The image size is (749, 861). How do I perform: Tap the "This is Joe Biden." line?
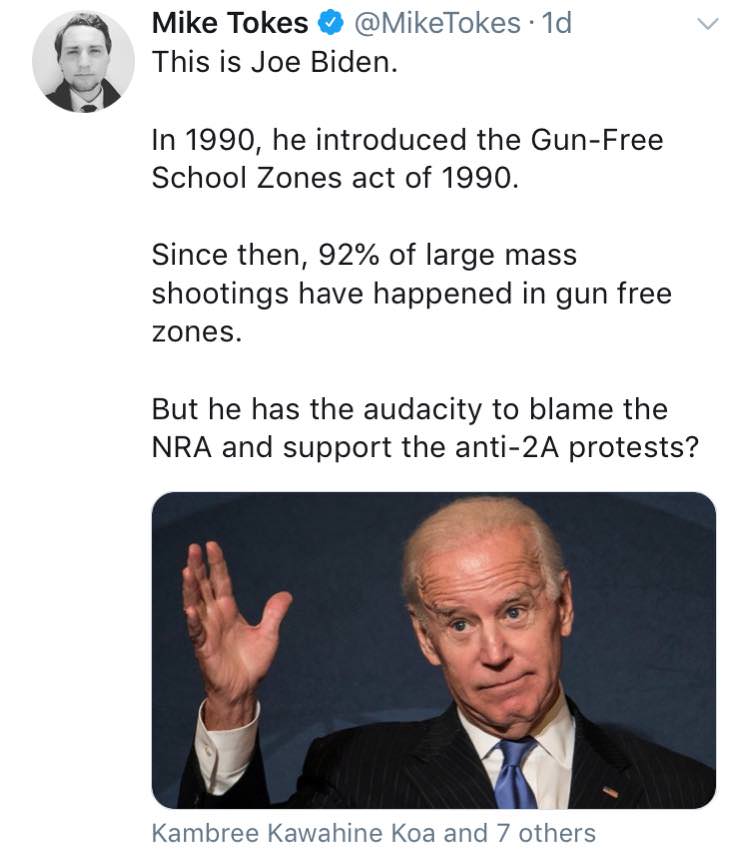pyautogui.click(x=275, y=62)
